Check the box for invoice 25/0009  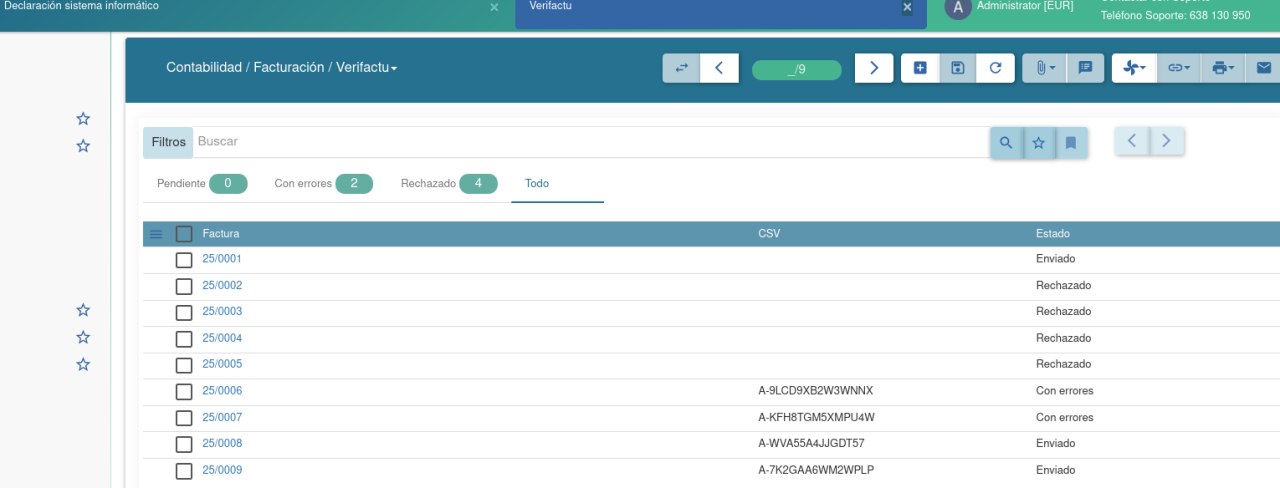[x=184, y=471]
